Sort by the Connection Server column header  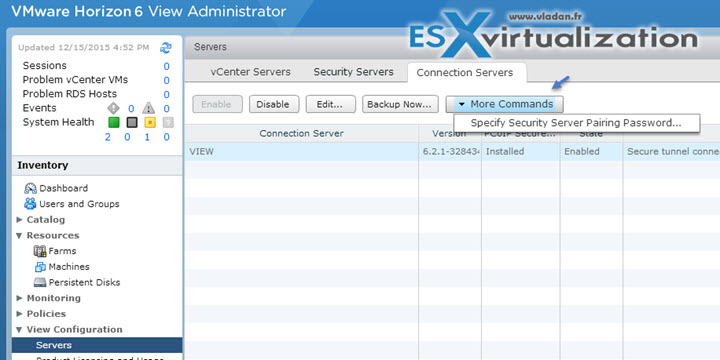(301, 133)
